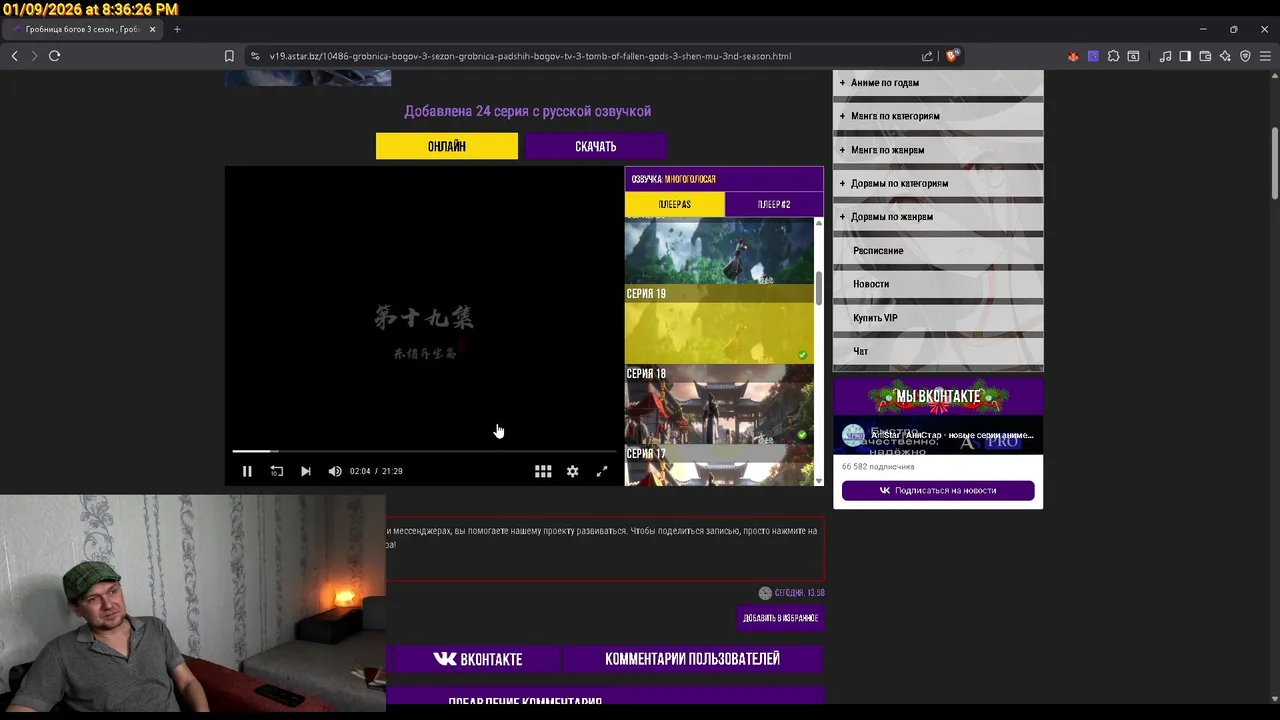Toggle the browser sidebar panel
The height and width of the screenshot is (720, 1280).
coord(1185,56)
